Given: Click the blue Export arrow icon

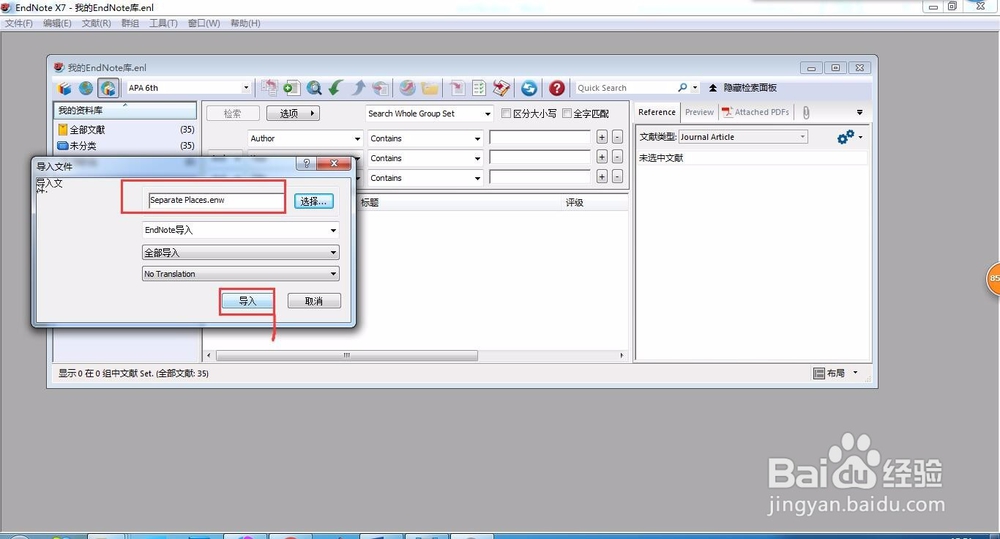Looking at the screenshot, I should tap(358, 88).
